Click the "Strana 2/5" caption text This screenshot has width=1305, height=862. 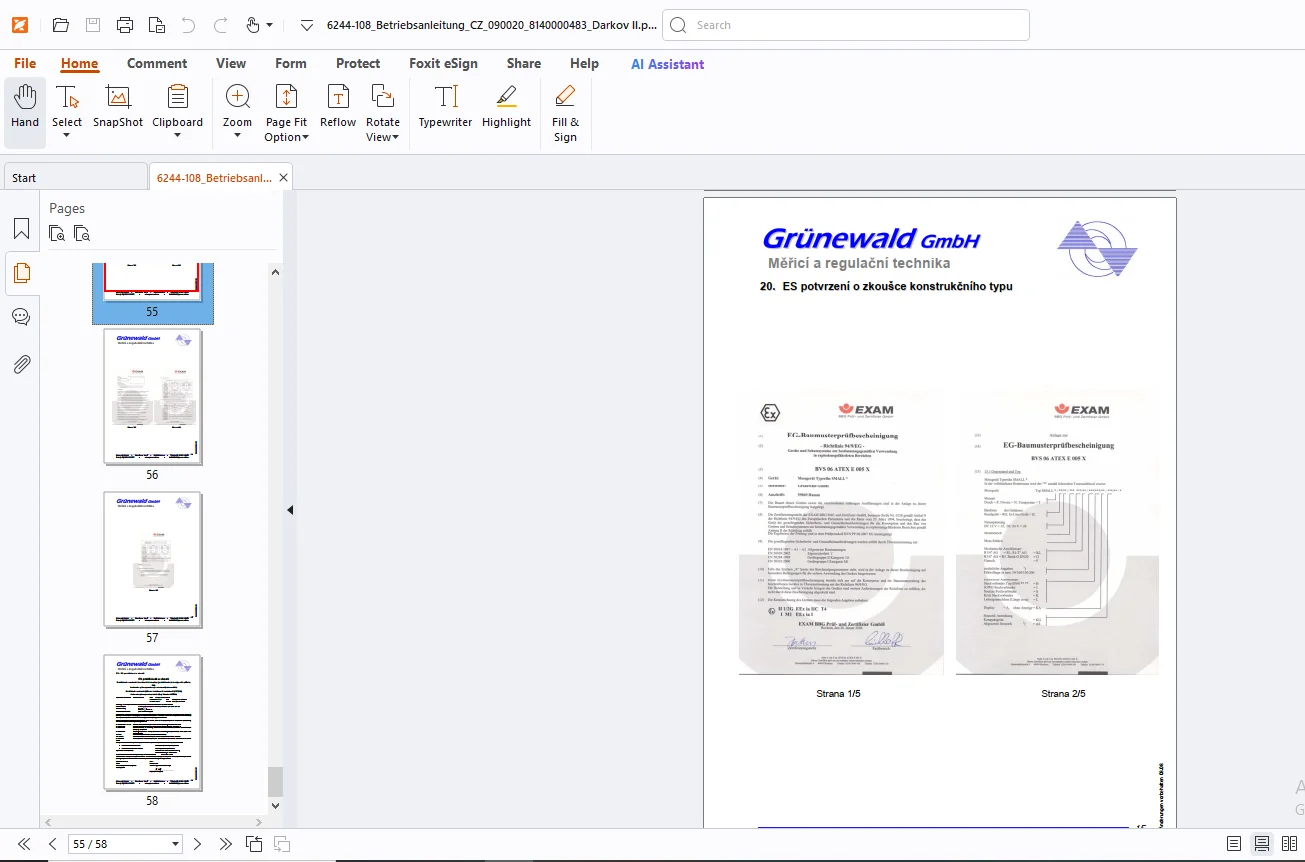(1063, 693)
